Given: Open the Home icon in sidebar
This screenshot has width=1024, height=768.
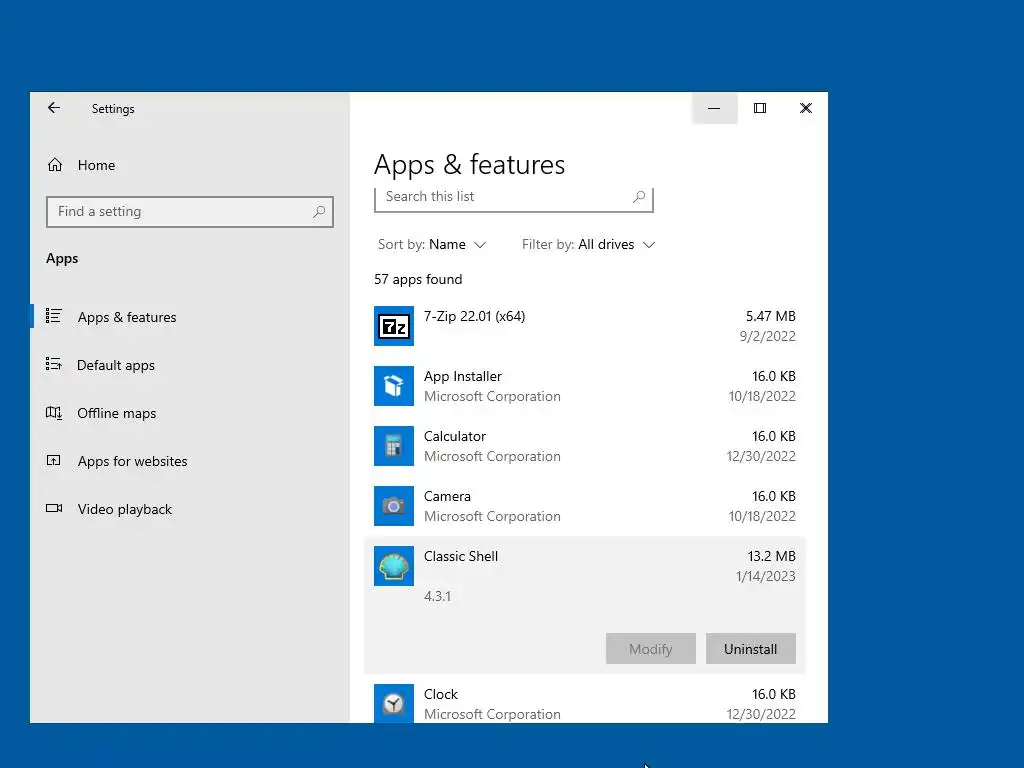Looking at the screenshot, I should point(55,165).
